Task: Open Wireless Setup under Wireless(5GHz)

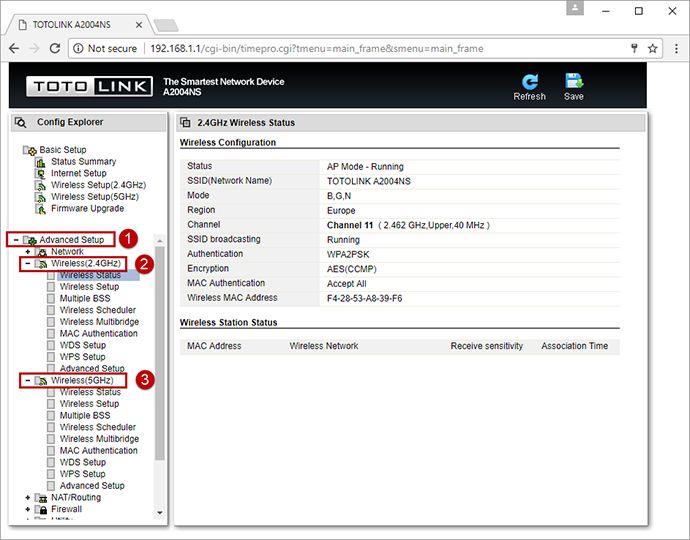Action: (89, 404)
